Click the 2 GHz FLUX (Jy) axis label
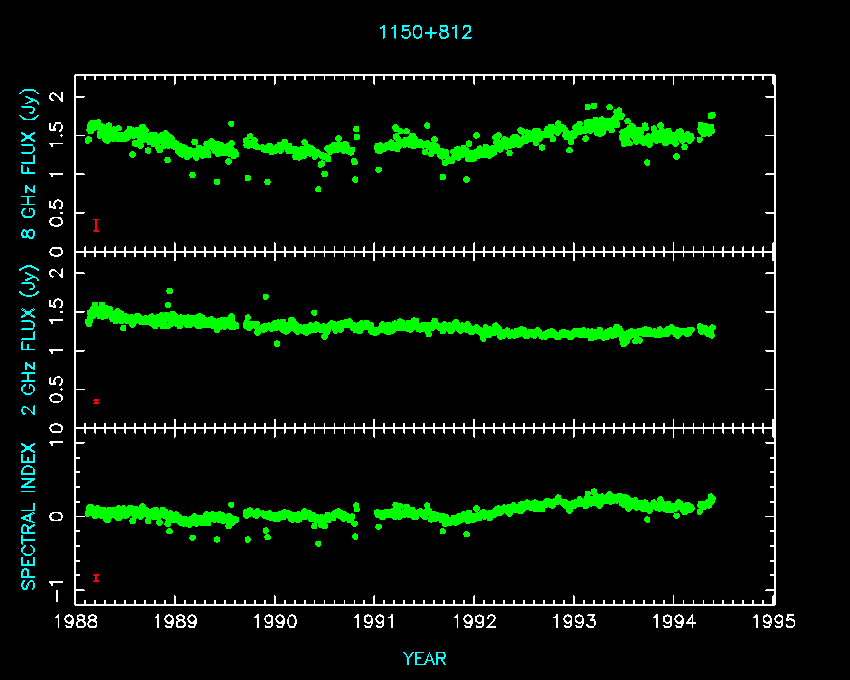 (x=29, y=340)
